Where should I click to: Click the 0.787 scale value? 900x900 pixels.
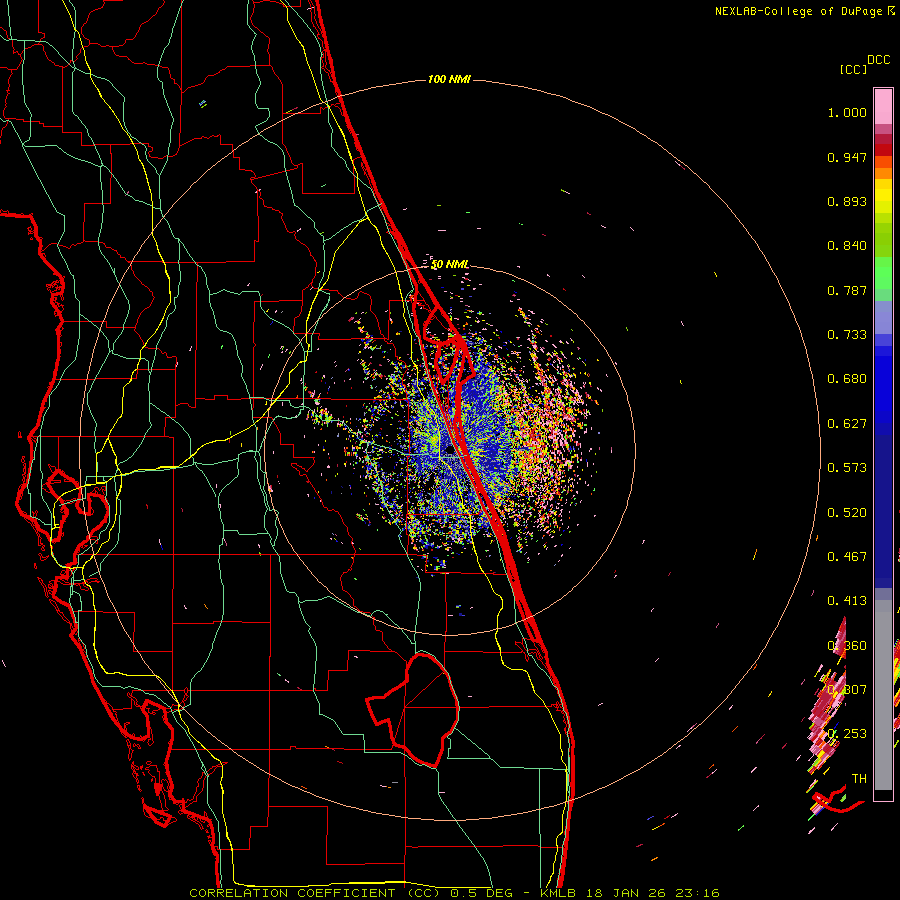[x=847, y=290]
